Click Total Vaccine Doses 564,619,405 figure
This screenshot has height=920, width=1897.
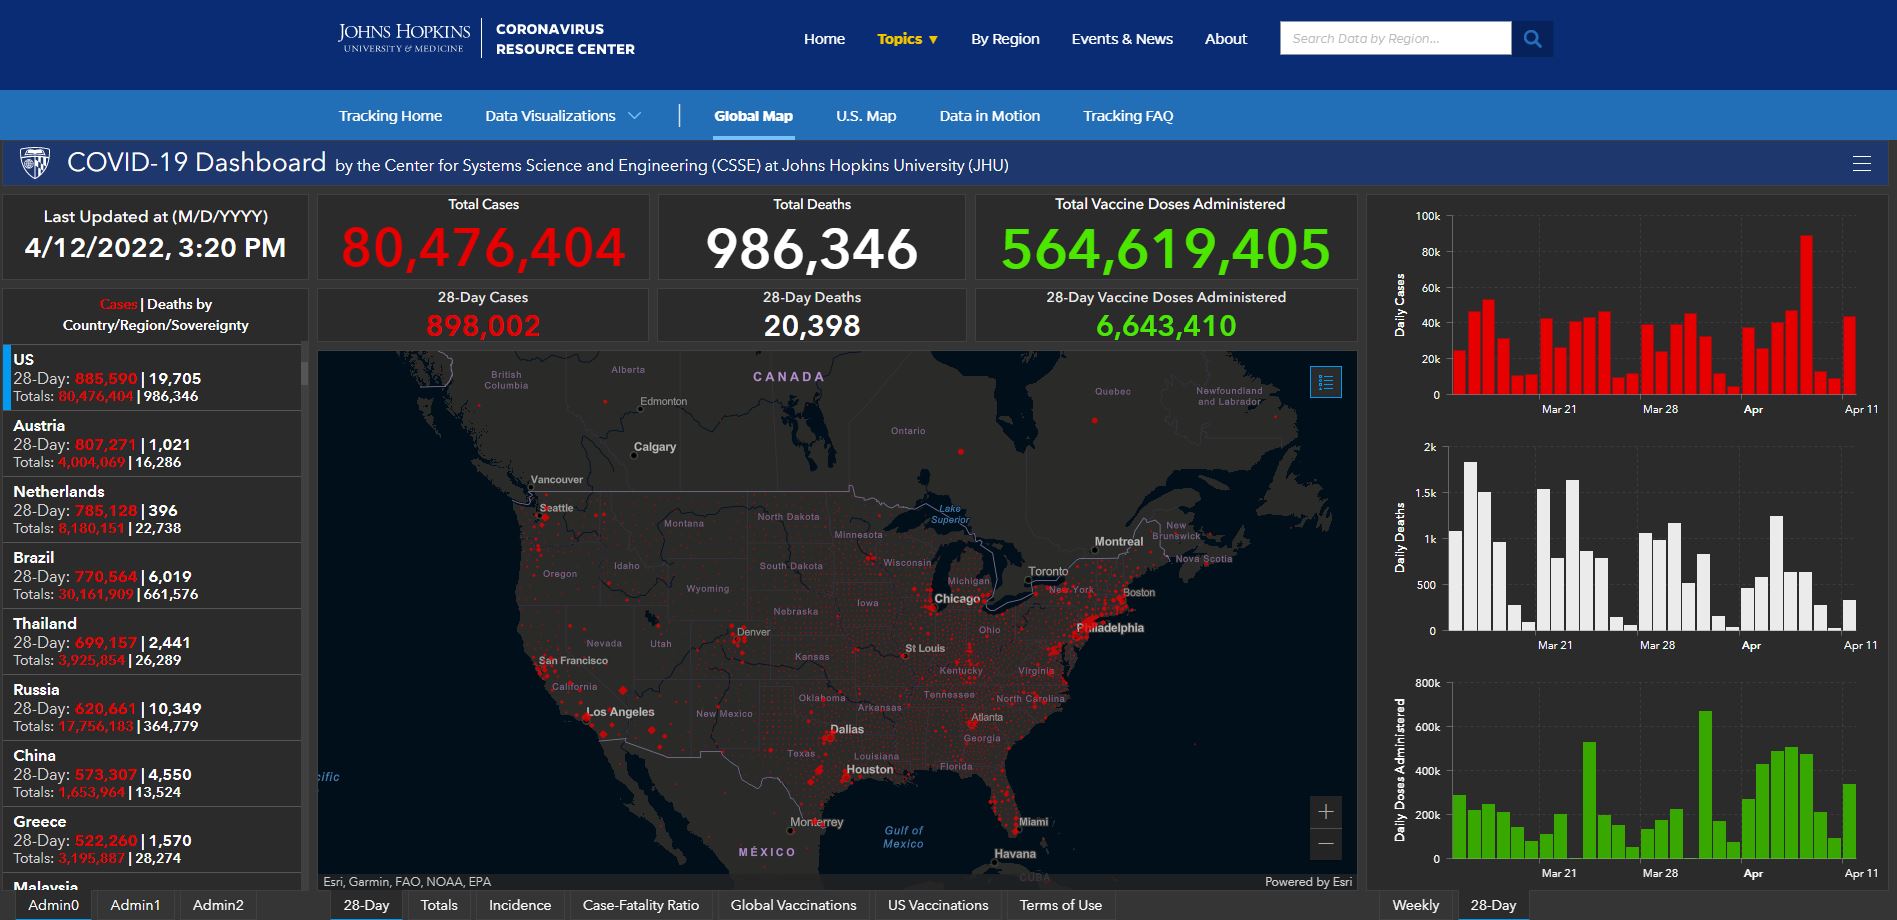point(1166,248)
